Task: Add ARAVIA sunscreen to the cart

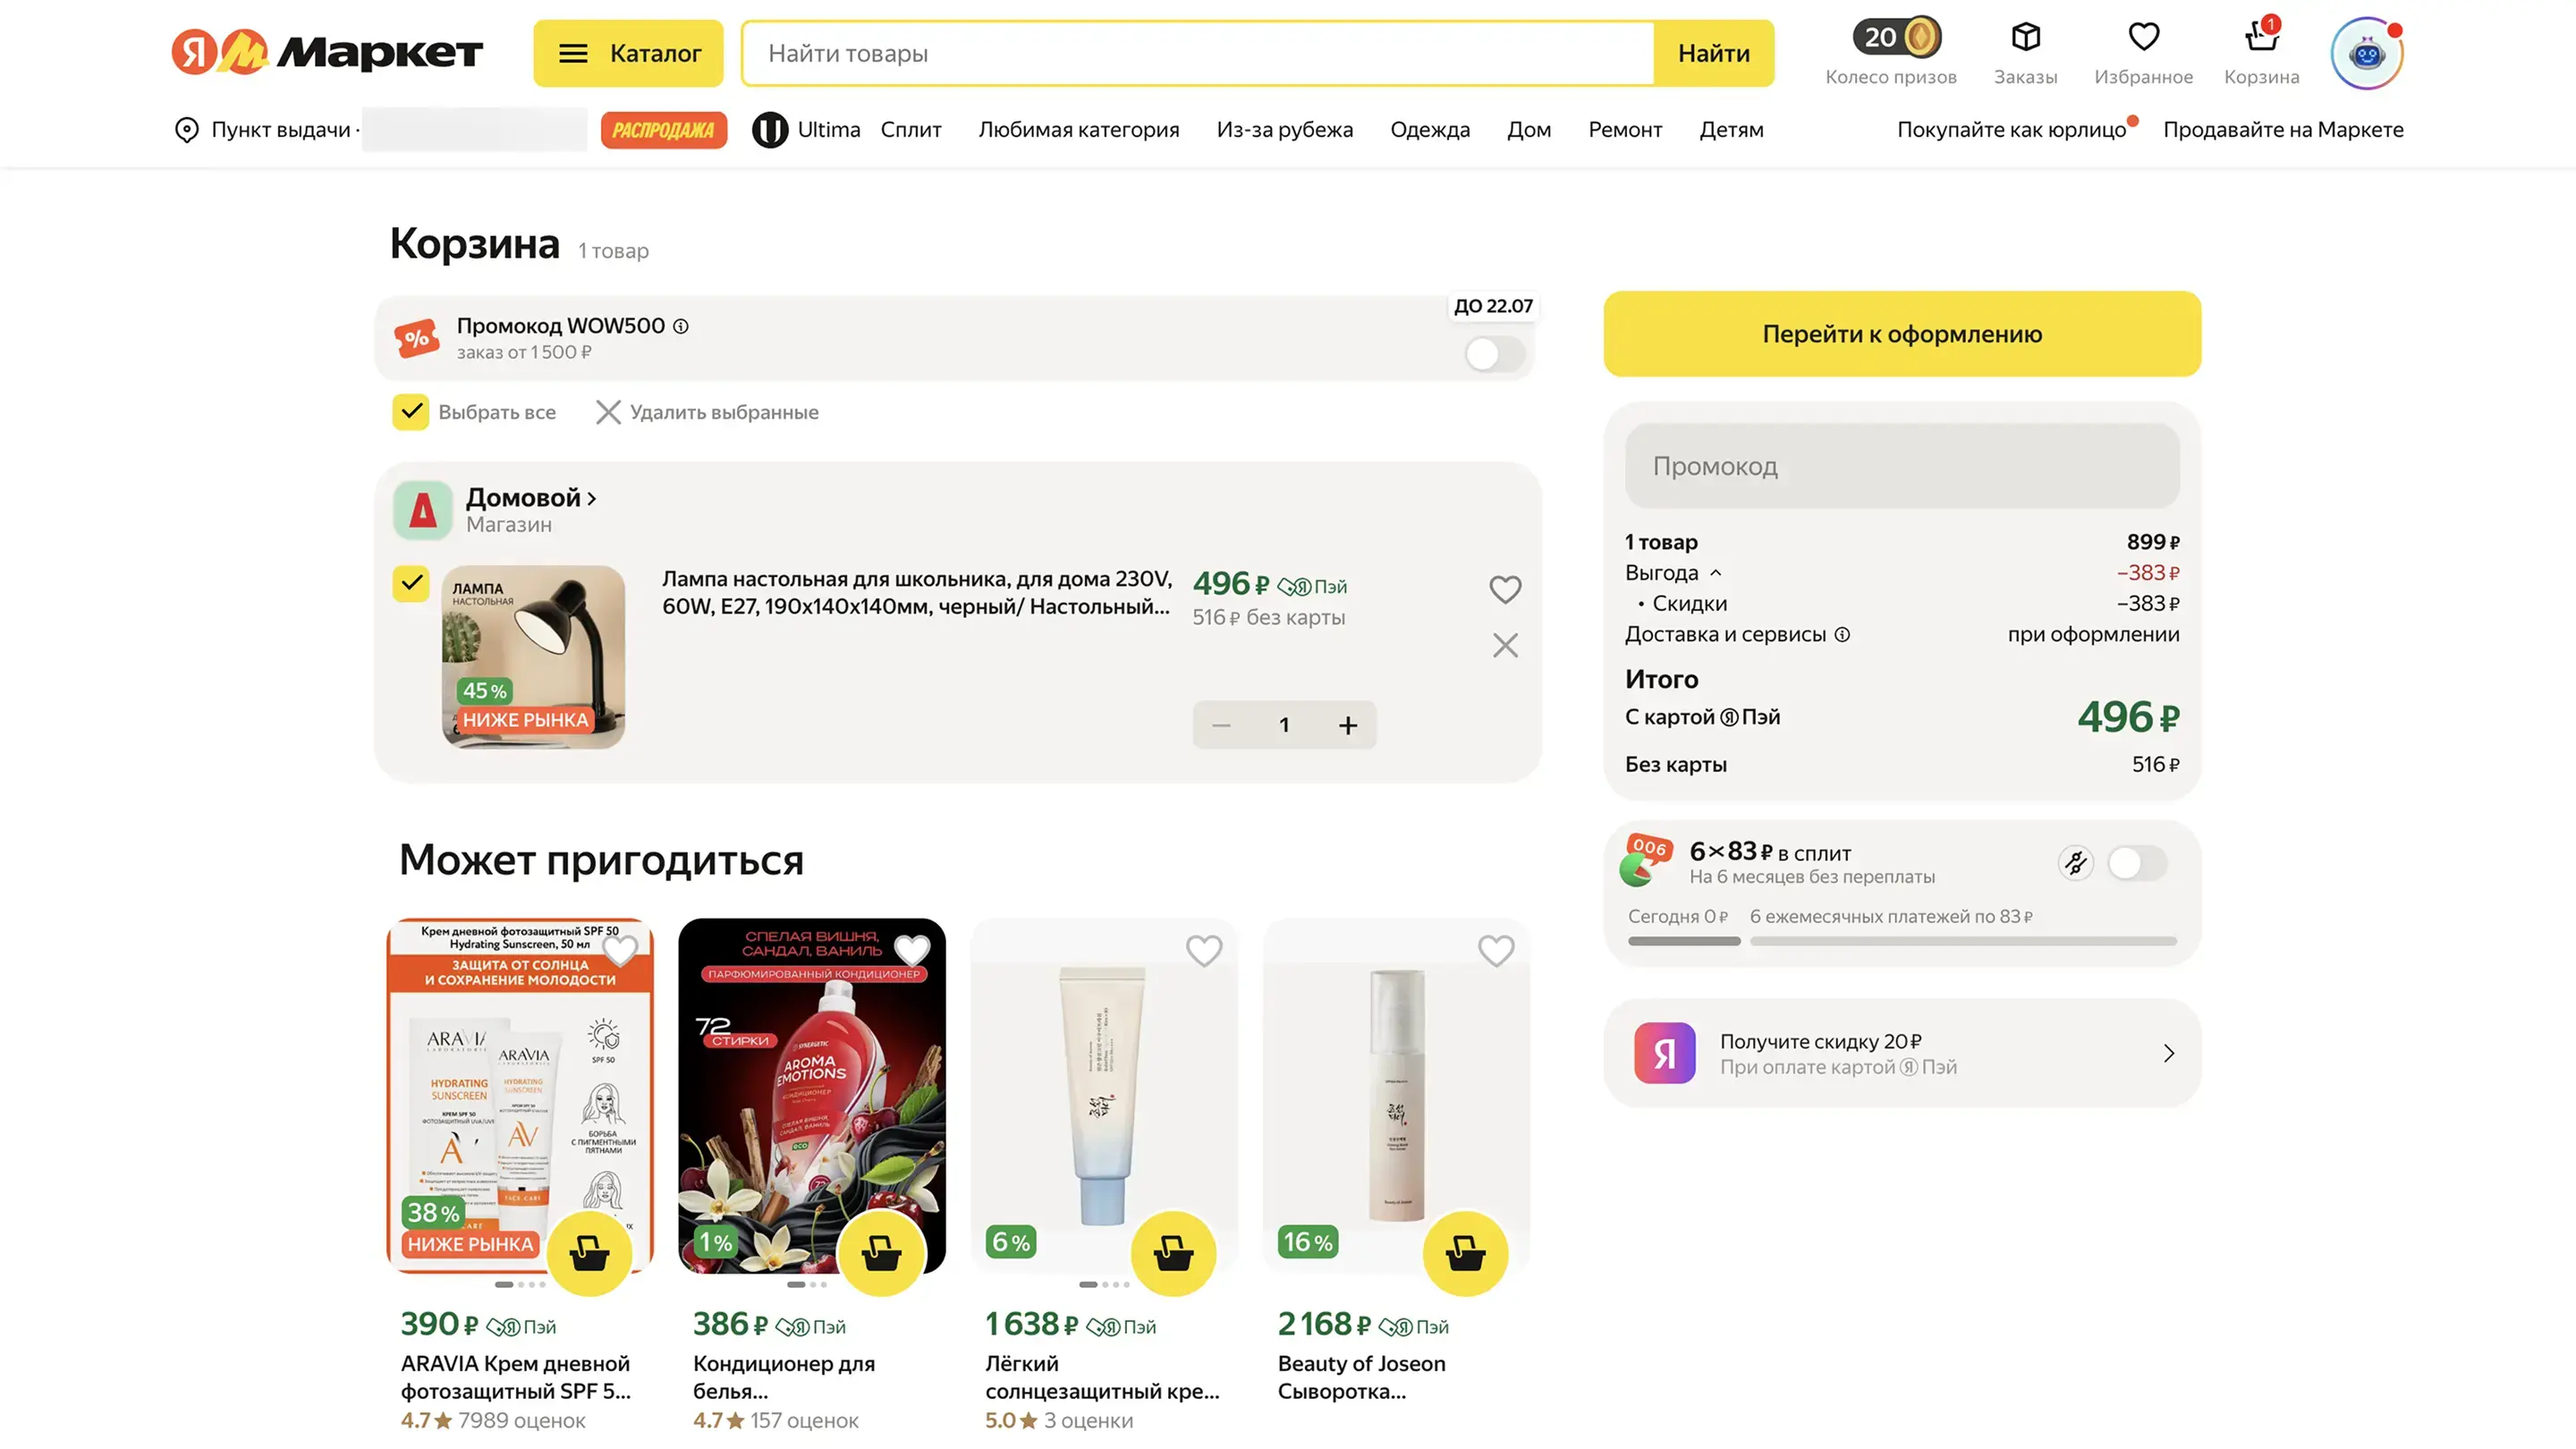Action: pos(589,1253)
